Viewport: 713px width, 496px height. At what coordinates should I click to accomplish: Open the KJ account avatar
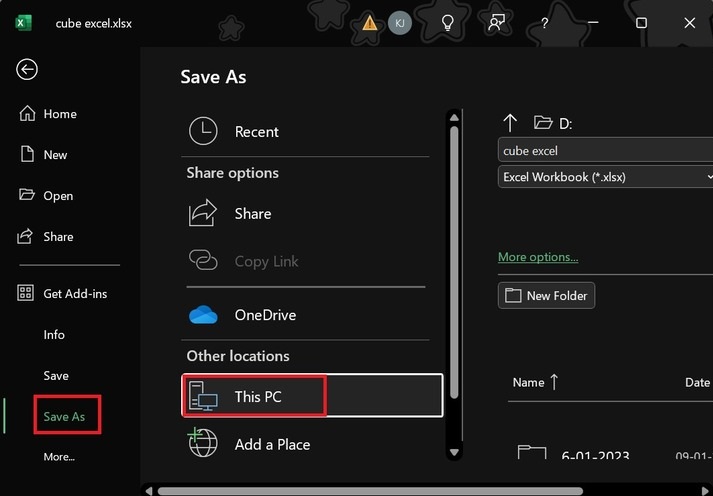click(x=400, y=23)
